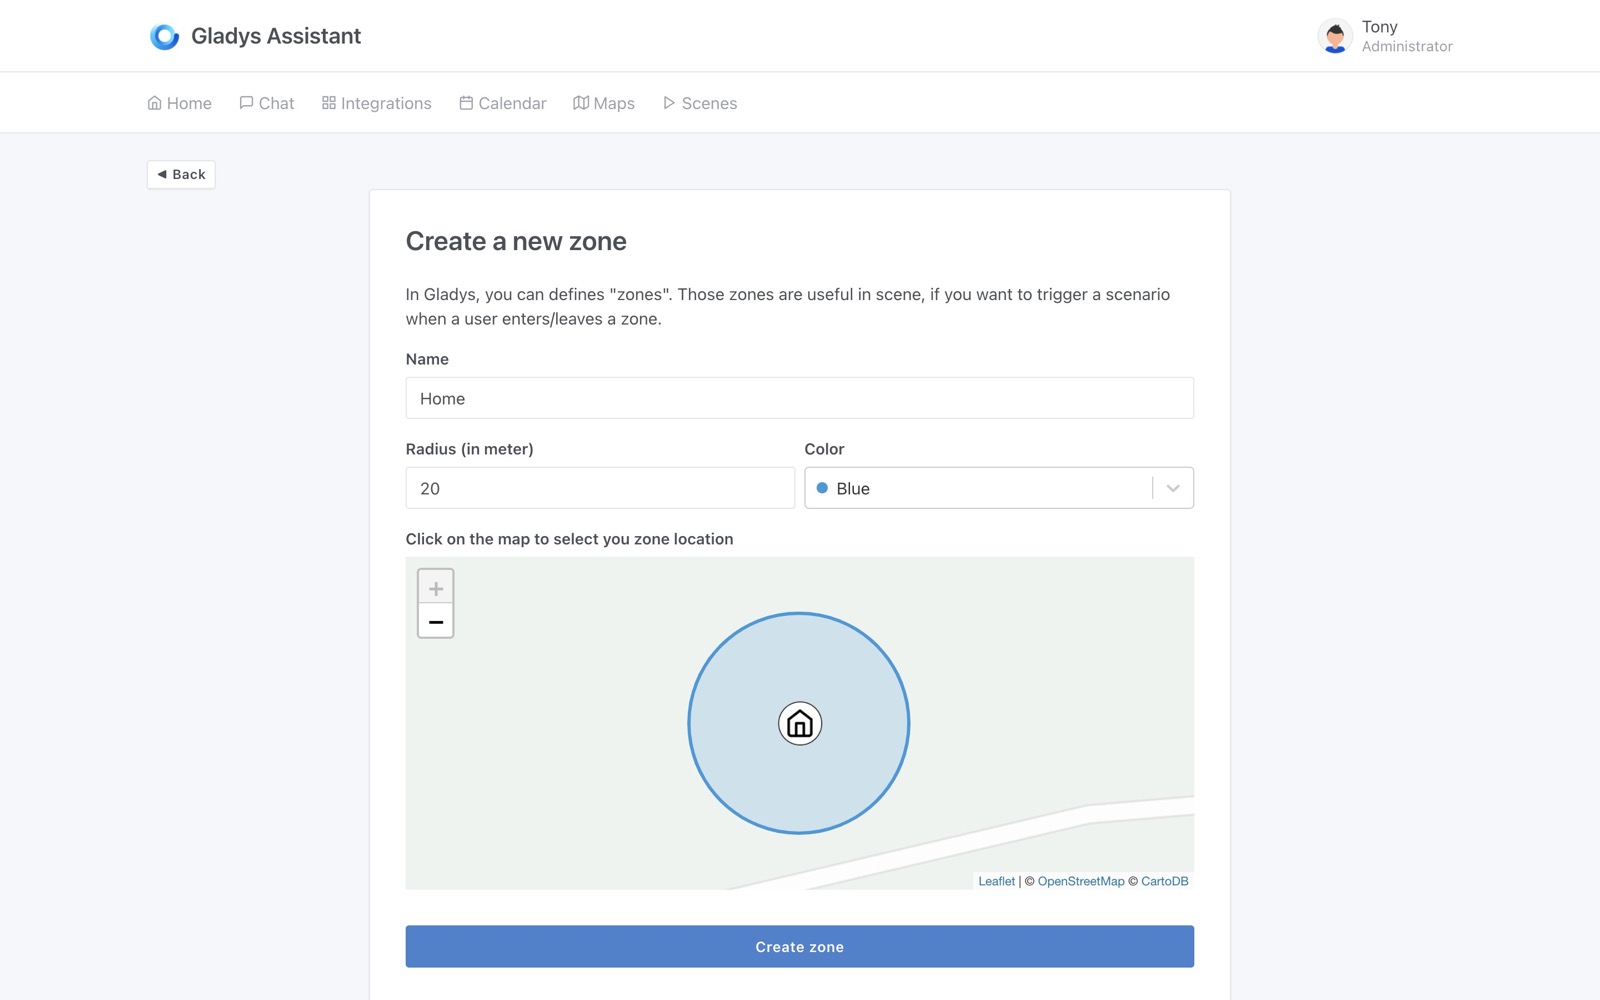Click the Back button
This screenshot has width=1600, height=1000.
[x=181, y=174]
